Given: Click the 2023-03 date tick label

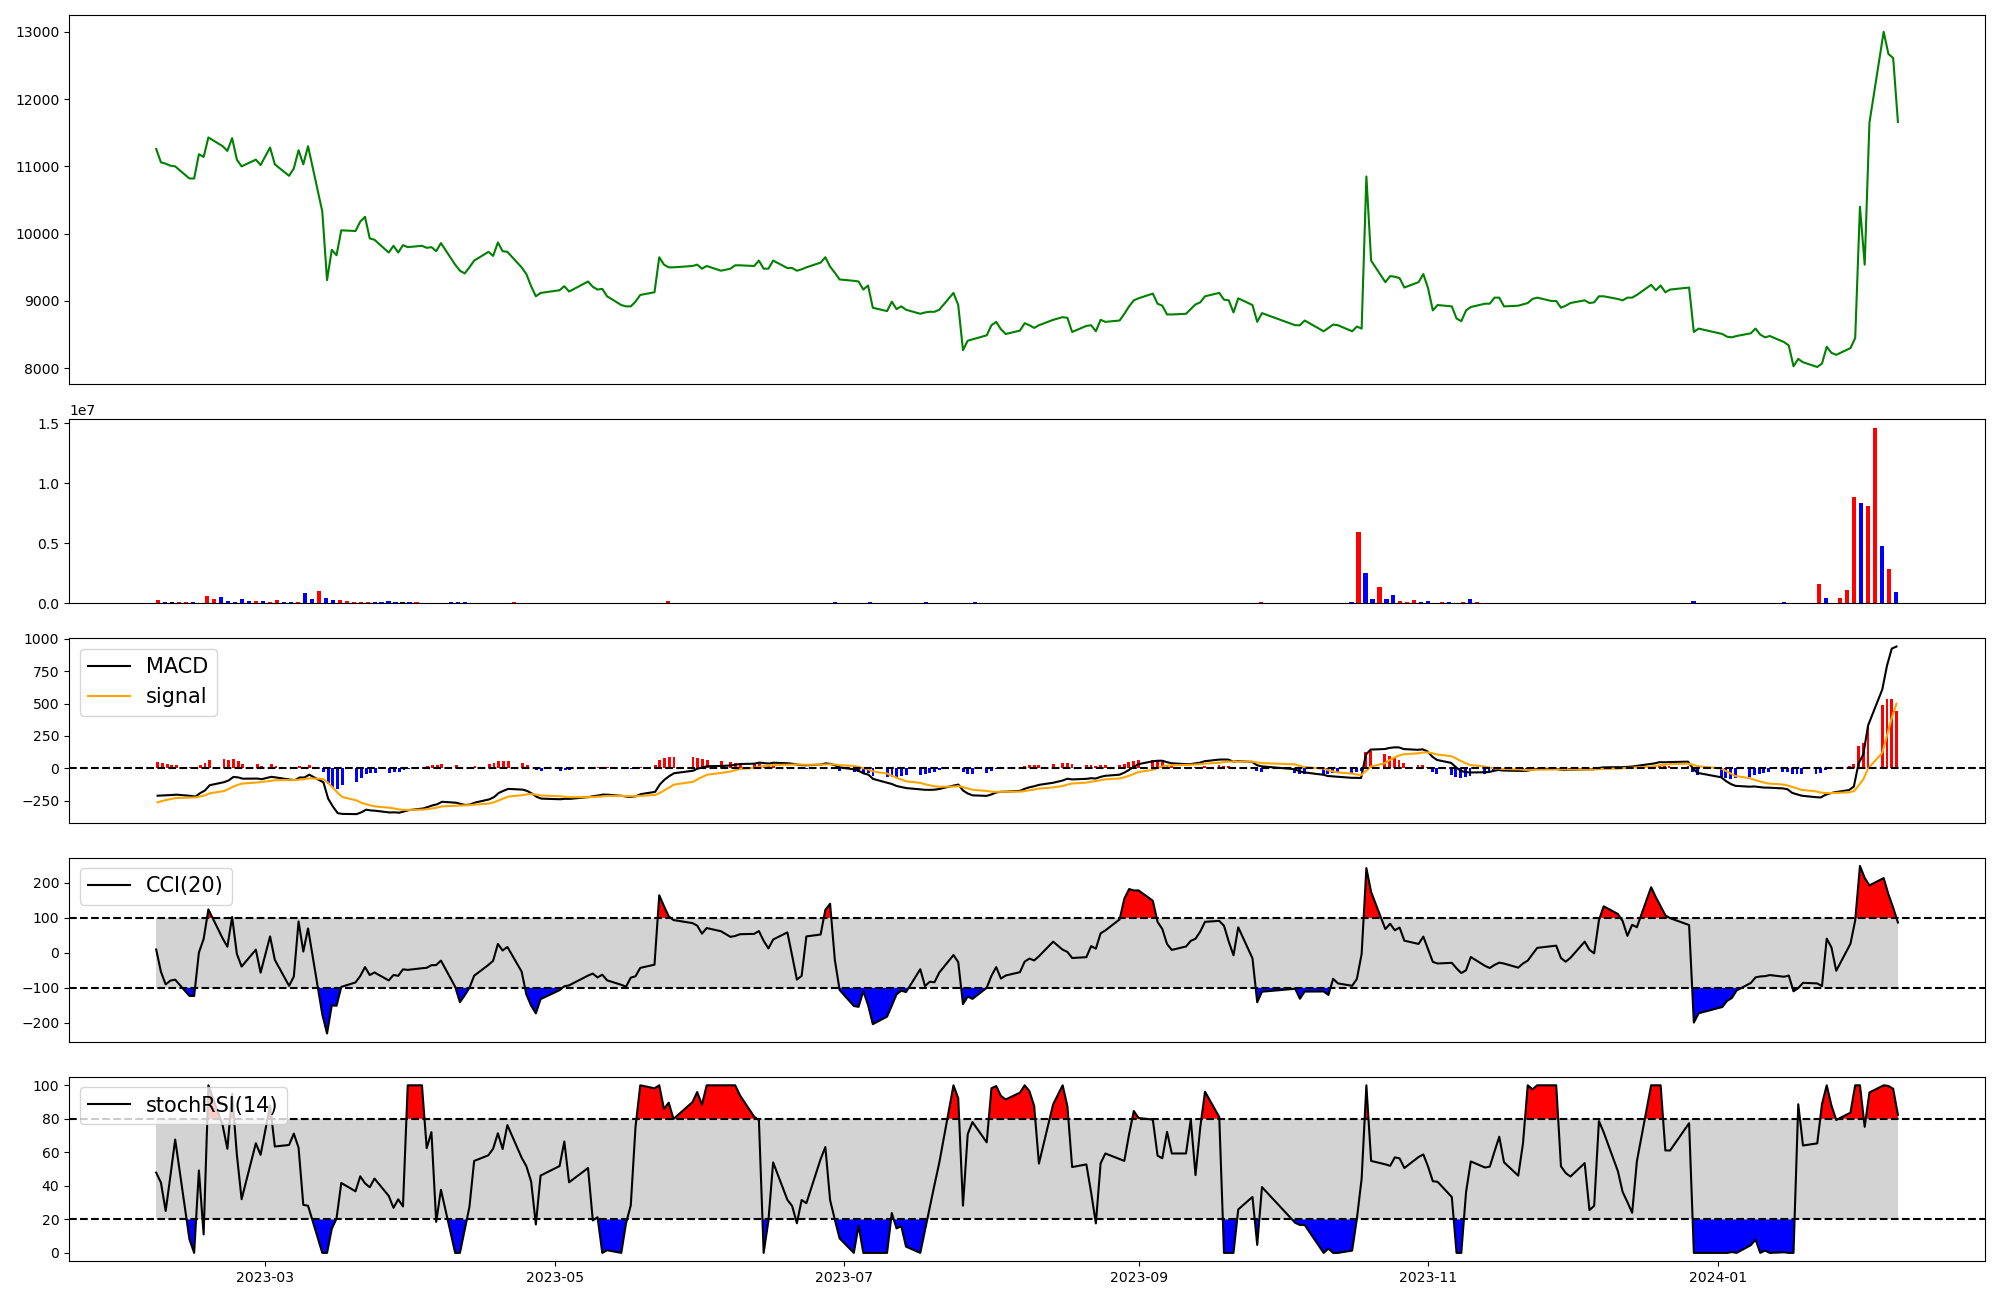Looking at the screenshot, I should click(x=265, y=1277).
